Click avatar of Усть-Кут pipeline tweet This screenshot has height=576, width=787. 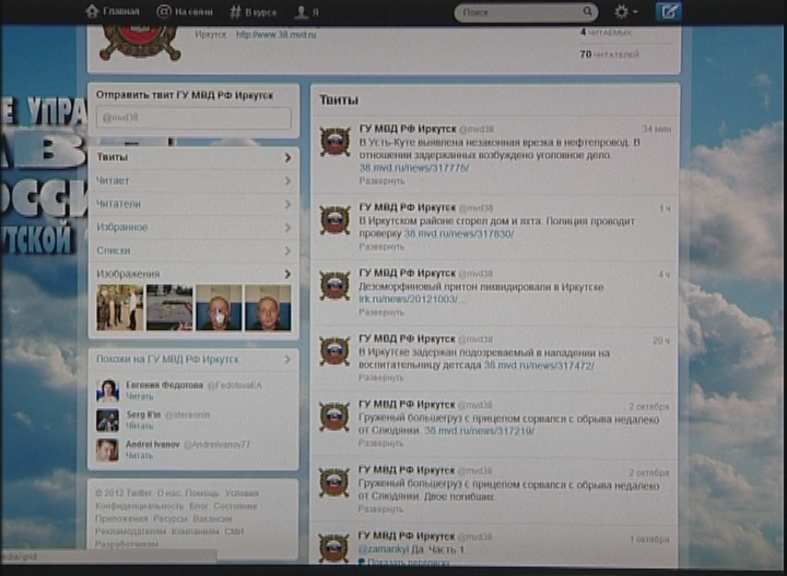coord(335,141)
